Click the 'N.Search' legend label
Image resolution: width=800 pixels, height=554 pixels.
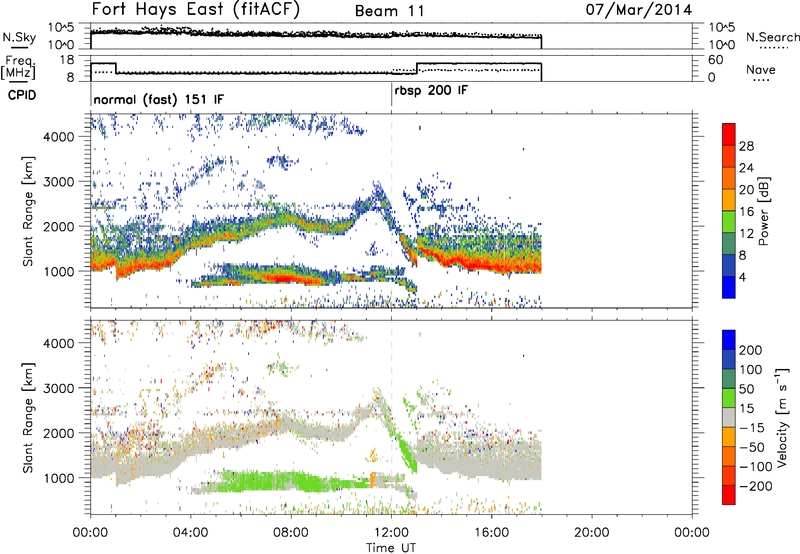click(772, 37)
